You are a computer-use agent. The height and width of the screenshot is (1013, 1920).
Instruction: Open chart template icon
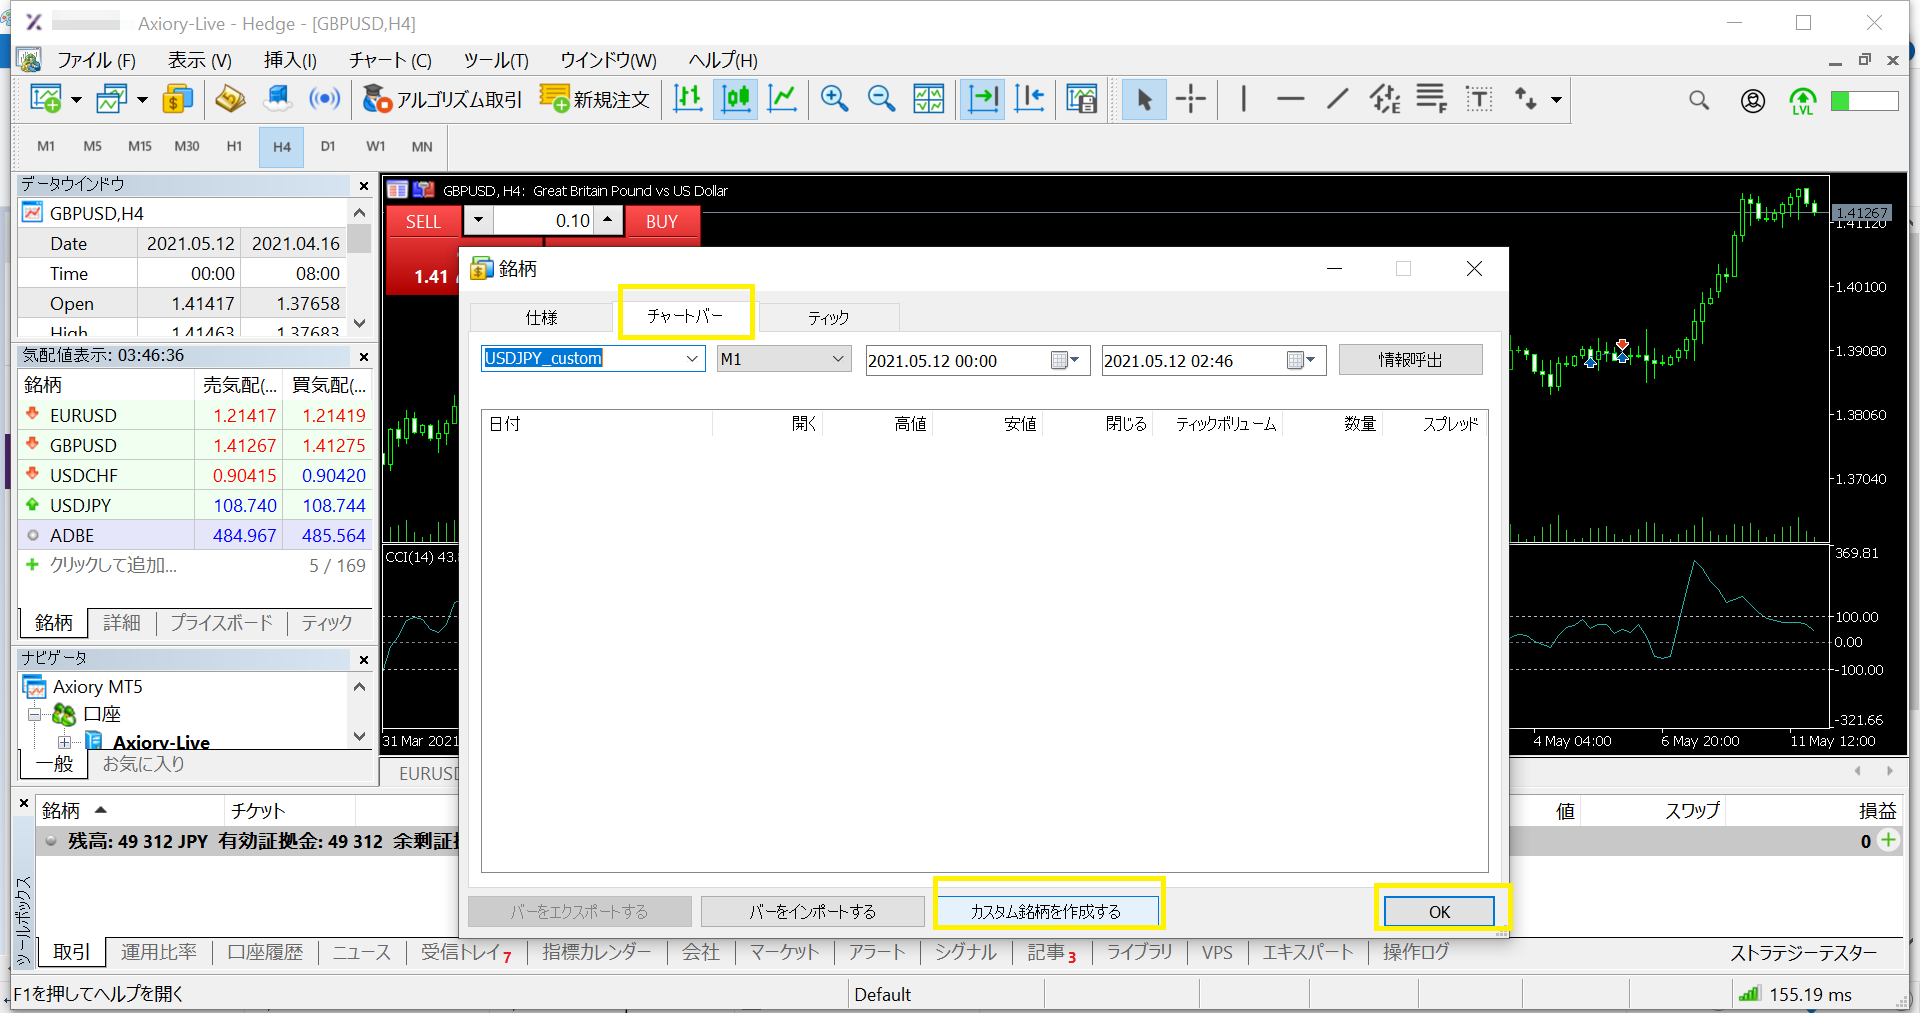pyautogui.click(x=1082, y=99)
